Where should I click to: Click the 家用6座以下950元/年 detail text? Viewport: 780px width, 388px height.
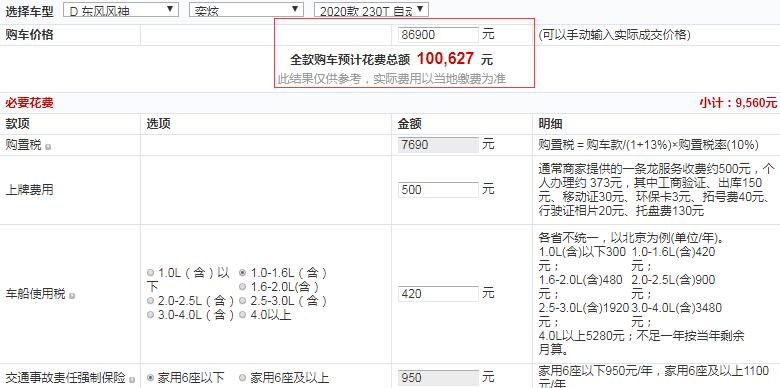[654, 377]
